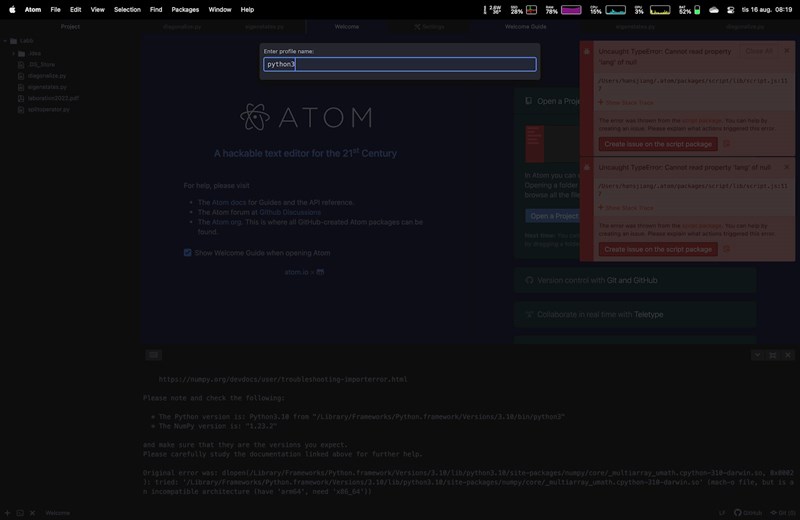800x520 pixels.
Task: Click the Version control with Git and GitHub icon
Action: 529,281
